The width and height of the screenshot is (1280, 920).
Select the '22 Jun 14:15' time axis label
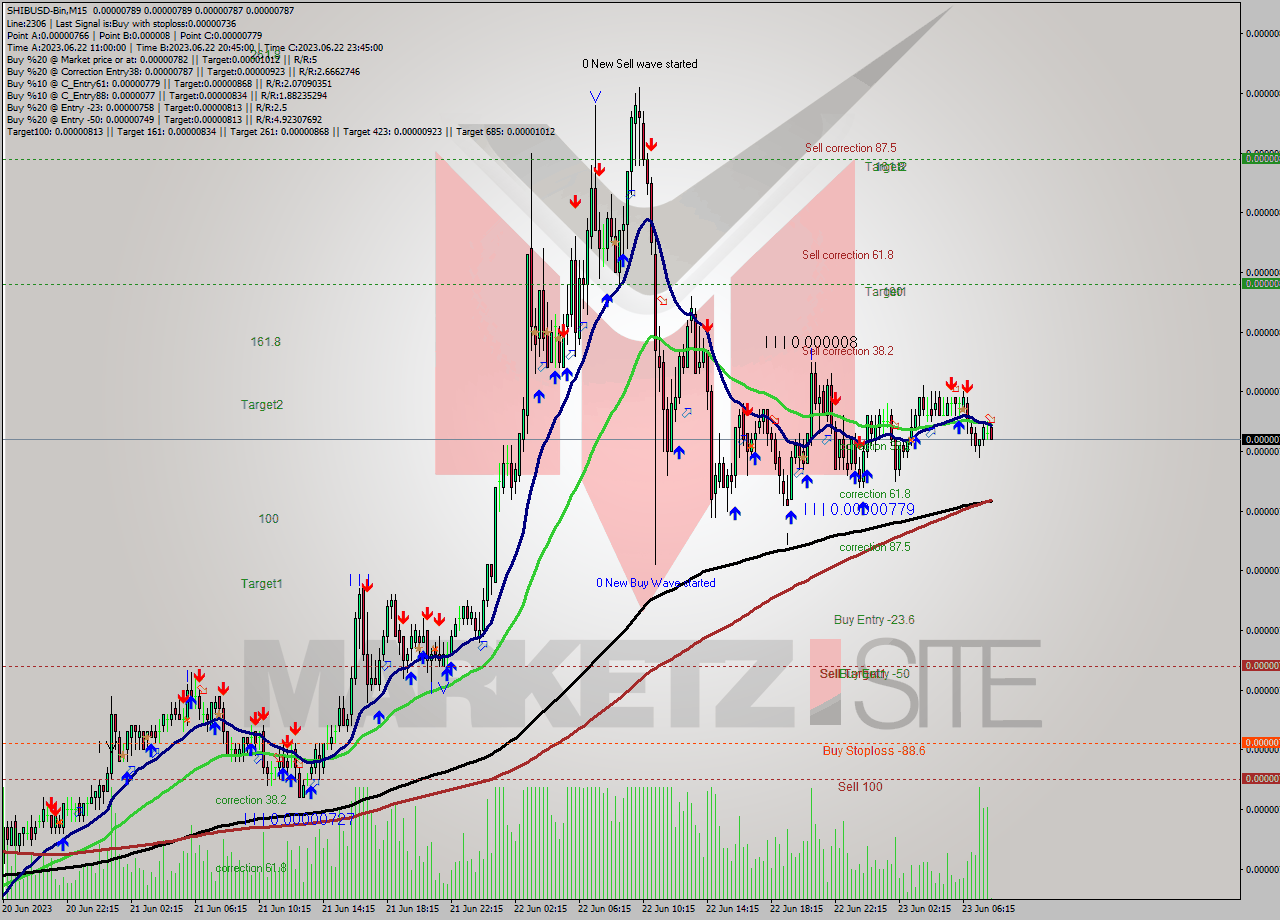[733, 909]
